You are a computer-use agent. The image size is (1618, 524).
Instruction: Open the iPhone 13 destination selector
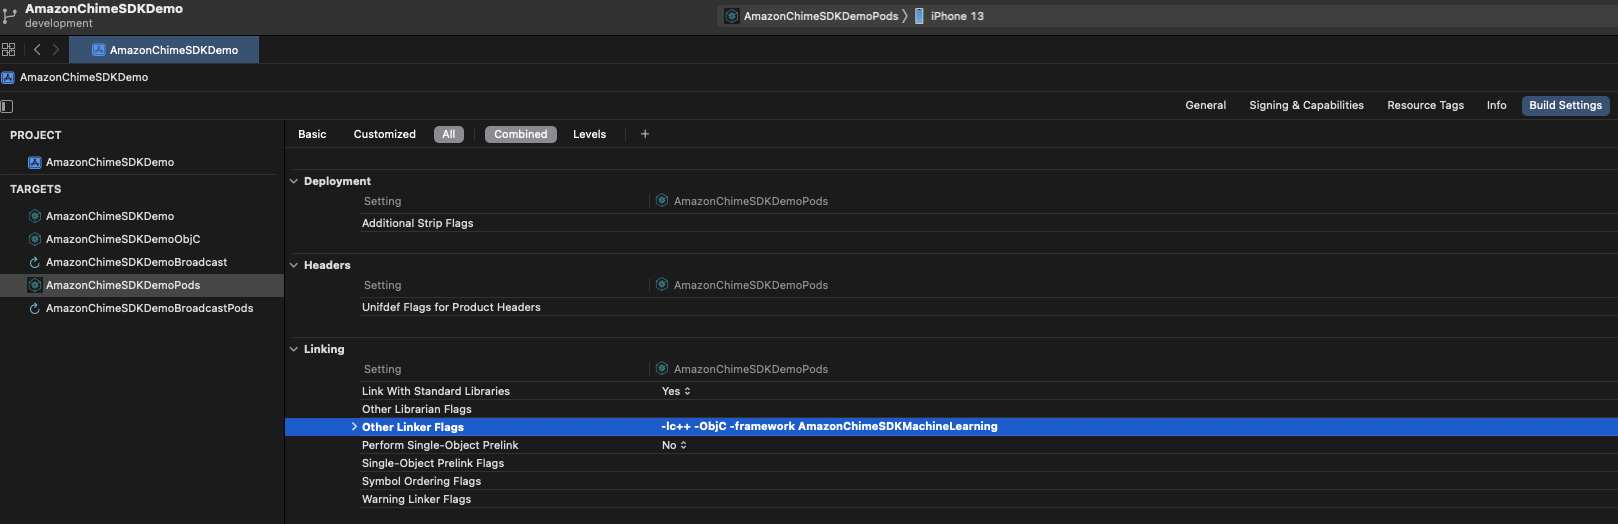click(x=949, y=16)
